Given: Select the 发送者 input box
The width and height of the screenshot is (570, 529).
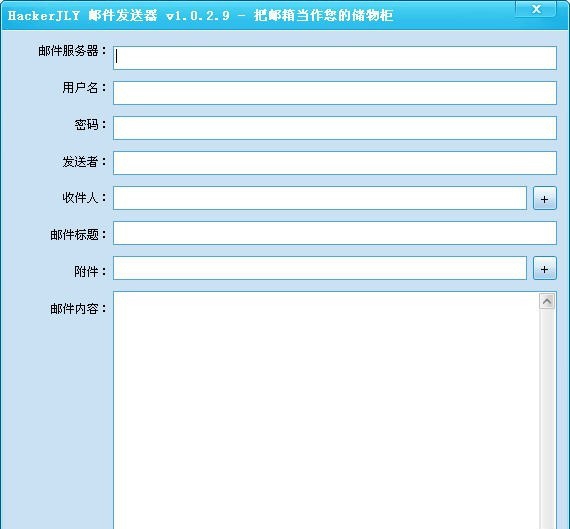Looking at the screenshot, I should tap(335, 163).
